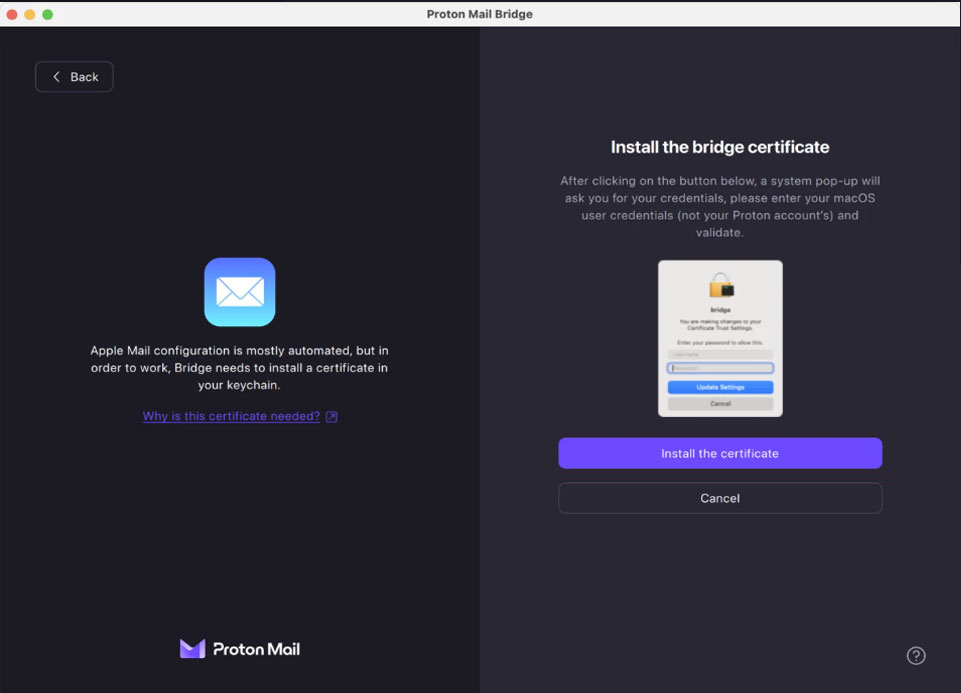Screen dimensions: 961x693
Task: Open the 'Why is this certificate needed?' link
Action: (231, 416)
